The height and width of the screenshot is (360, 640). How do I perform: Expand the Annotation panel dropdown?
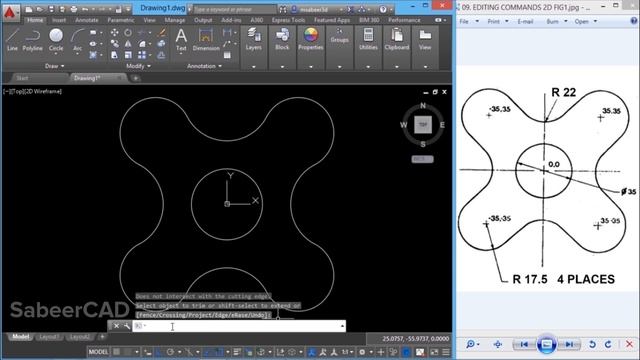pos(204,66)
